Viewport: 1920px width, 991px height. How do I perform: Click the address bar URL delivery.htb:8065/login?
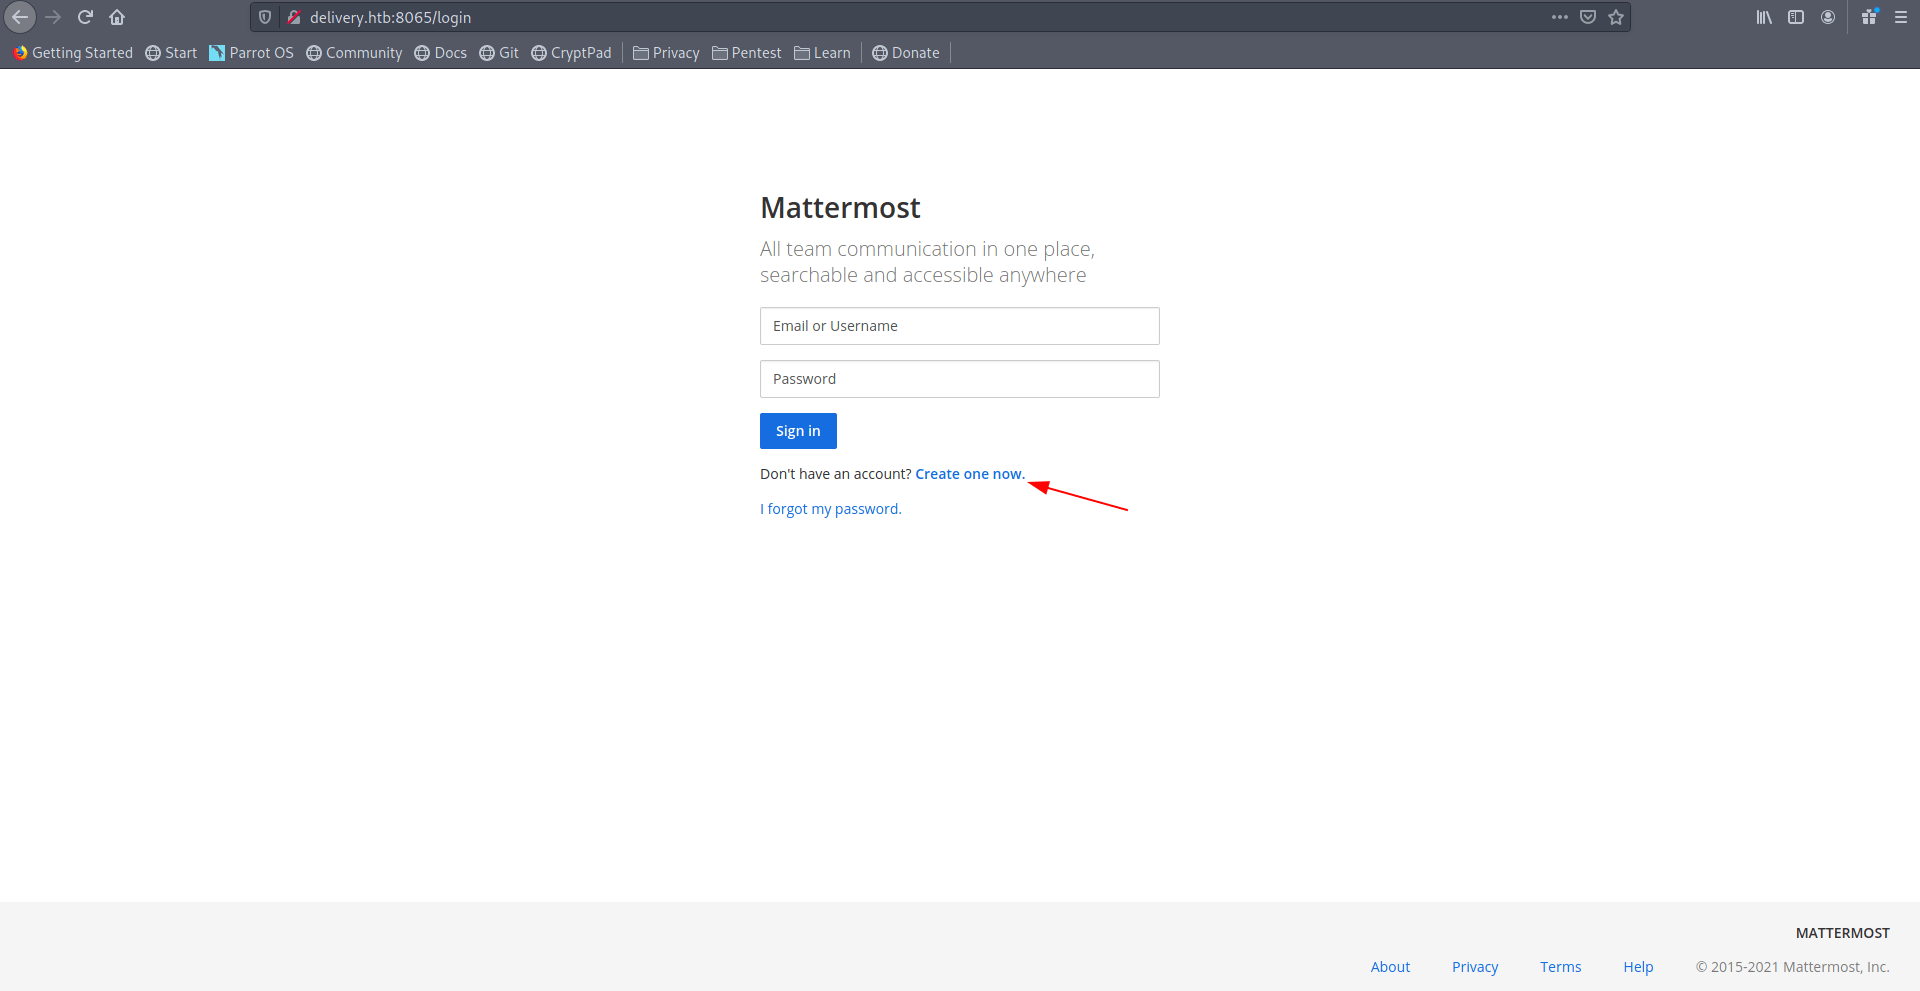(x=390, y=17)
